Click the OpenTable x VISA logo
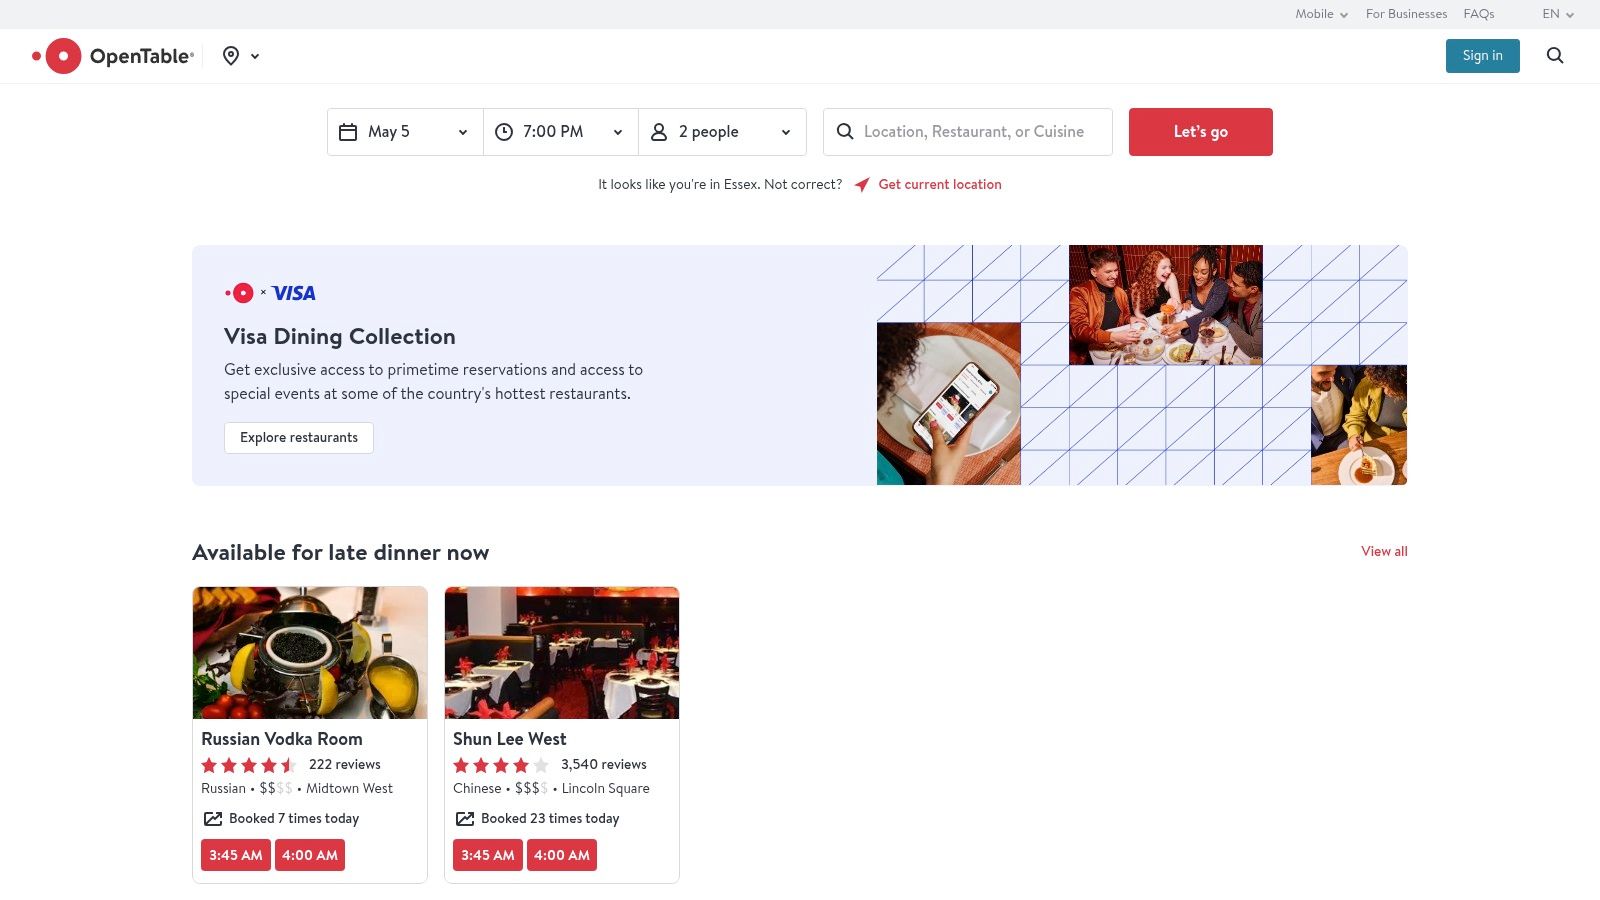Viewport: 1600px width, 900px height. coord(270,293)
